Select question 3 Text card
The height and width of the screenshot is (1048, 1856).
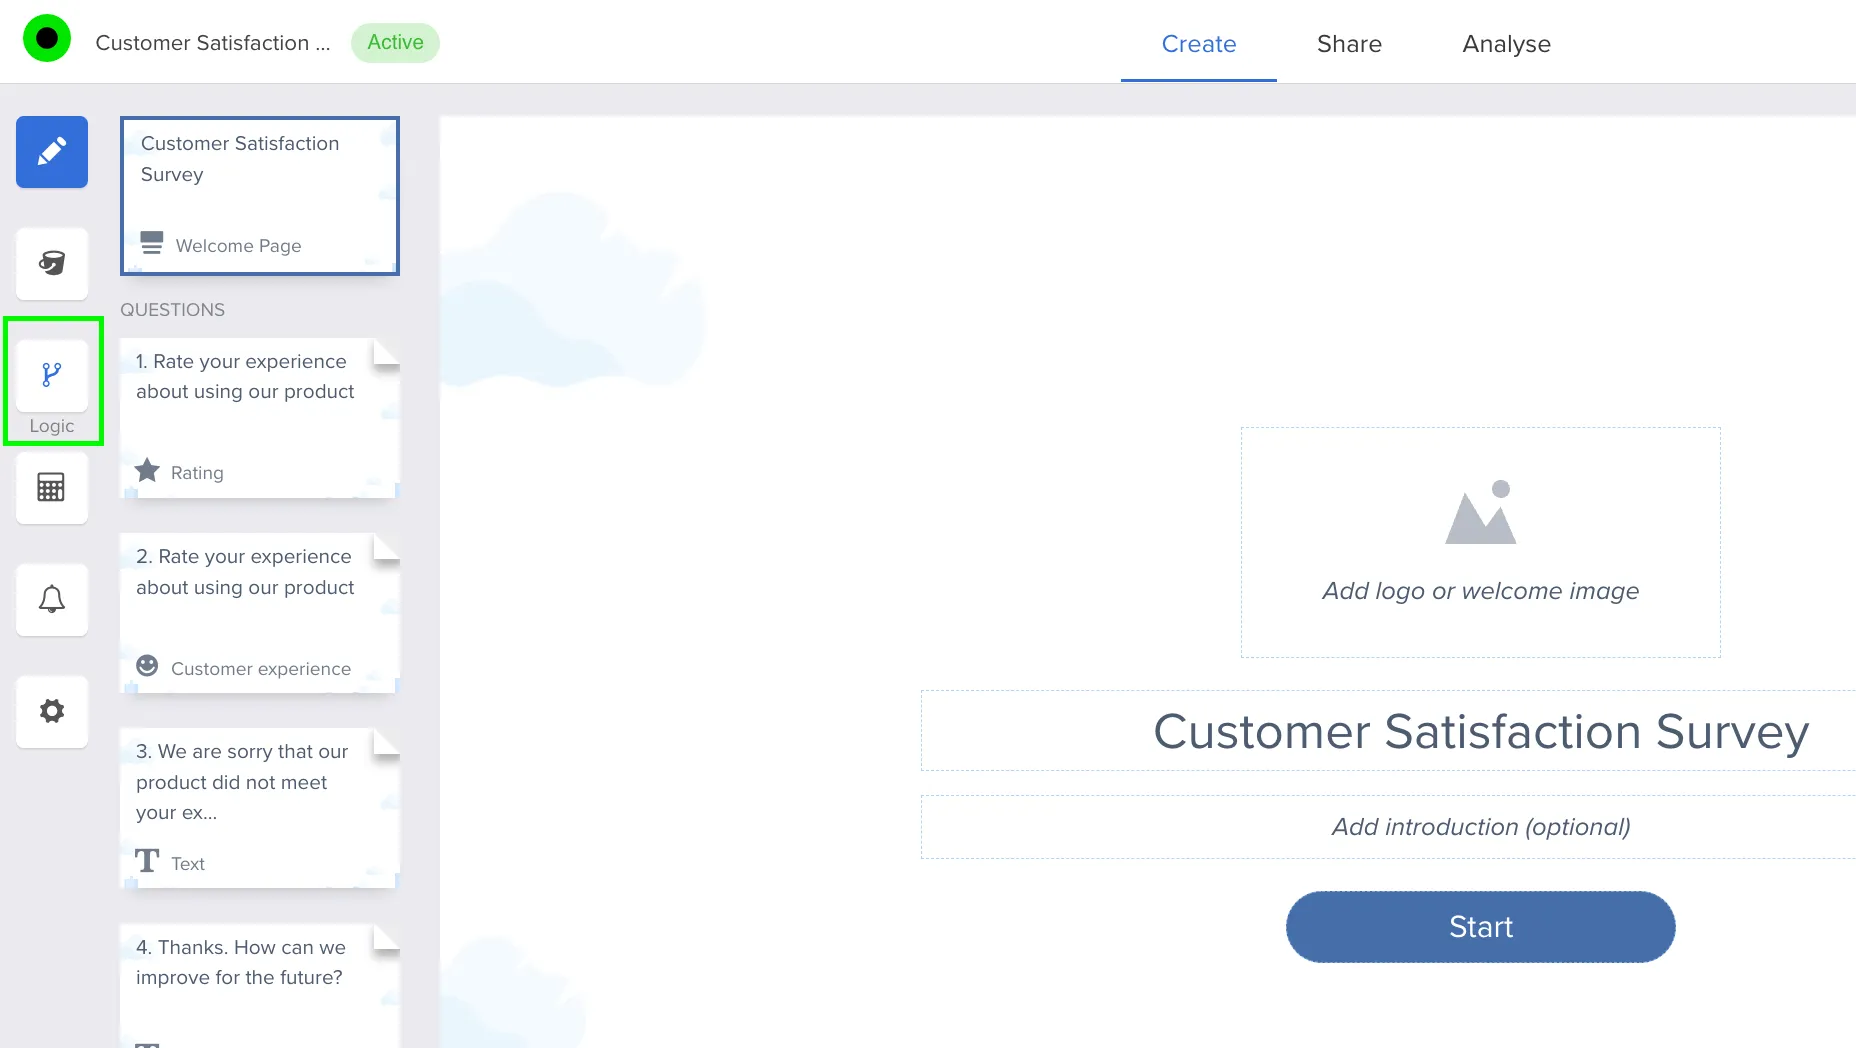(x=260, y=808)
